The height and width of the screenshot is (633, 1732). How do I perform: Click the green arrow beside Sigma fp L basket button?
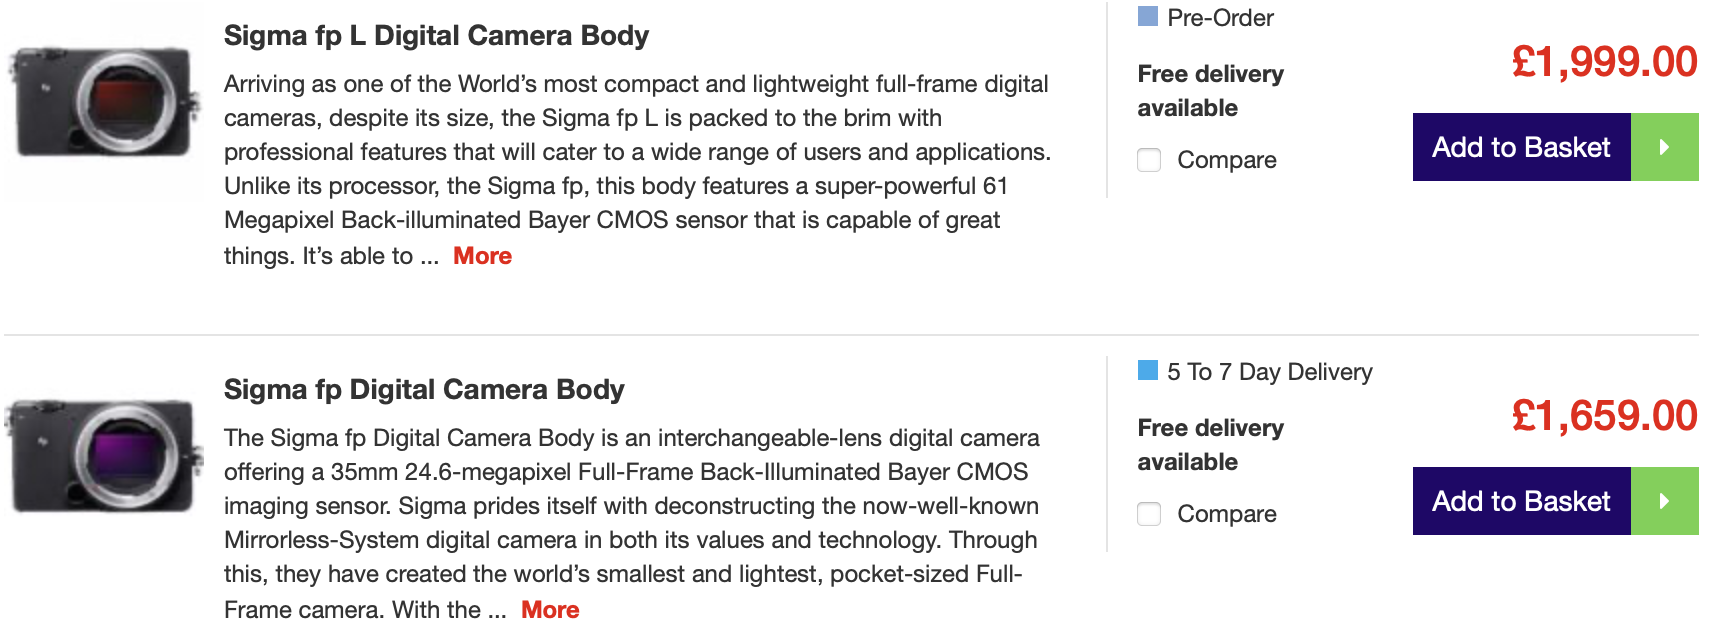tap(1665, 147)
